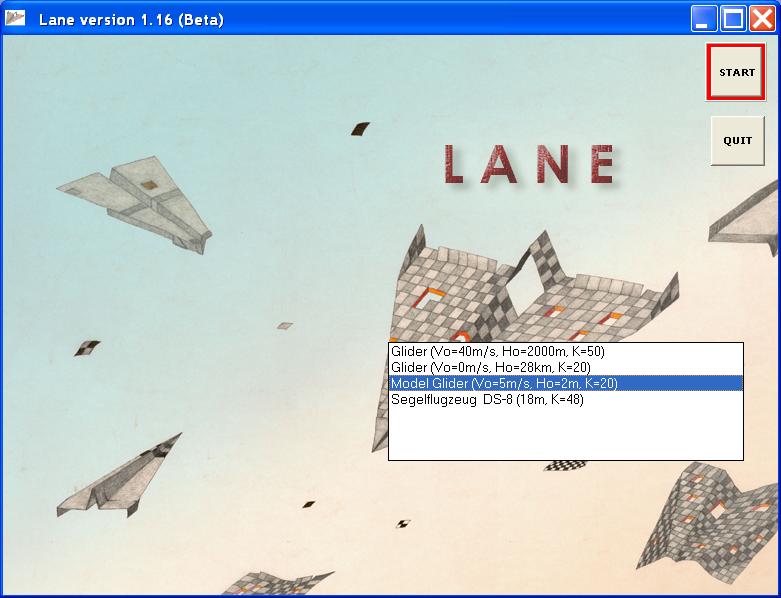The width and height of the screenshot is (781, 598).
Task: Close the Lane window
Action: pyautogui.click(x=762, y=19)
